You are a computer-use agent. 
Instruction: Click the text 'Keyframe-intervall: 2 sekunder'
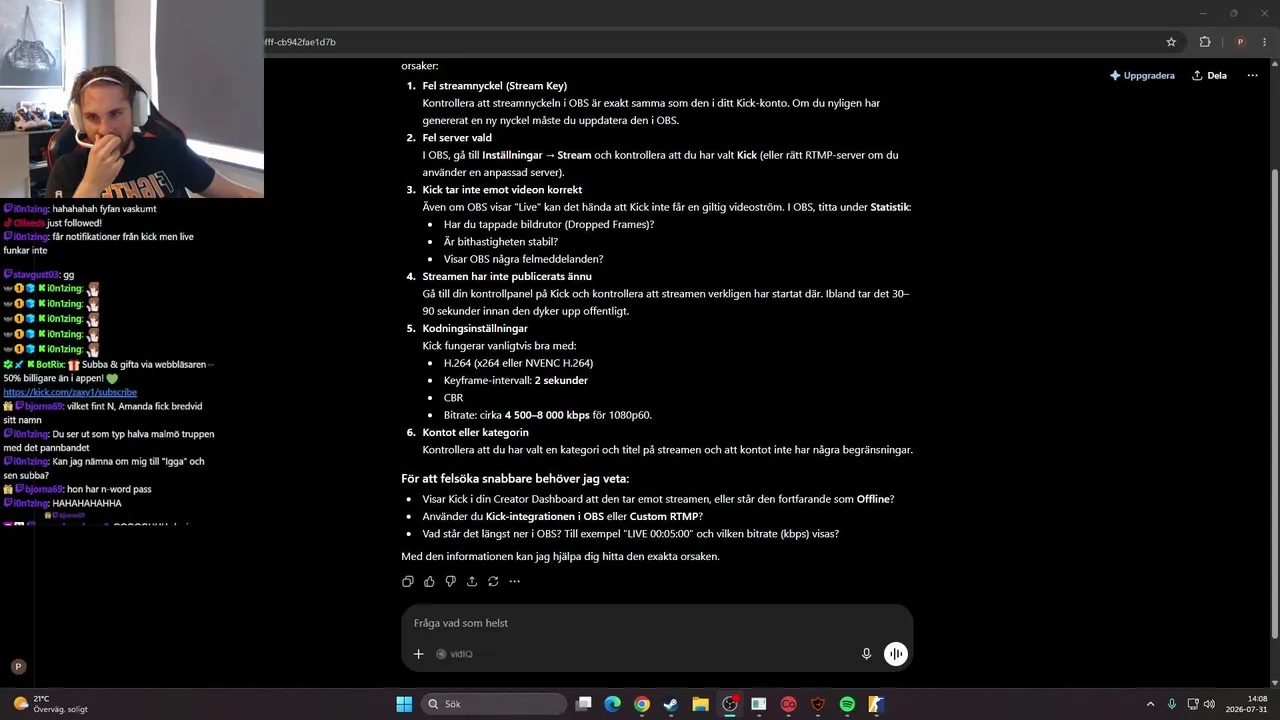pos(516,380)
